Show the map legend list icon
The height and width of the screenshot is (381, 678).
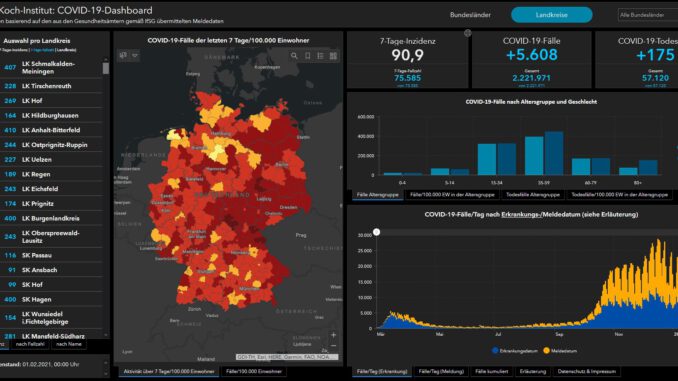coord(320,56)
